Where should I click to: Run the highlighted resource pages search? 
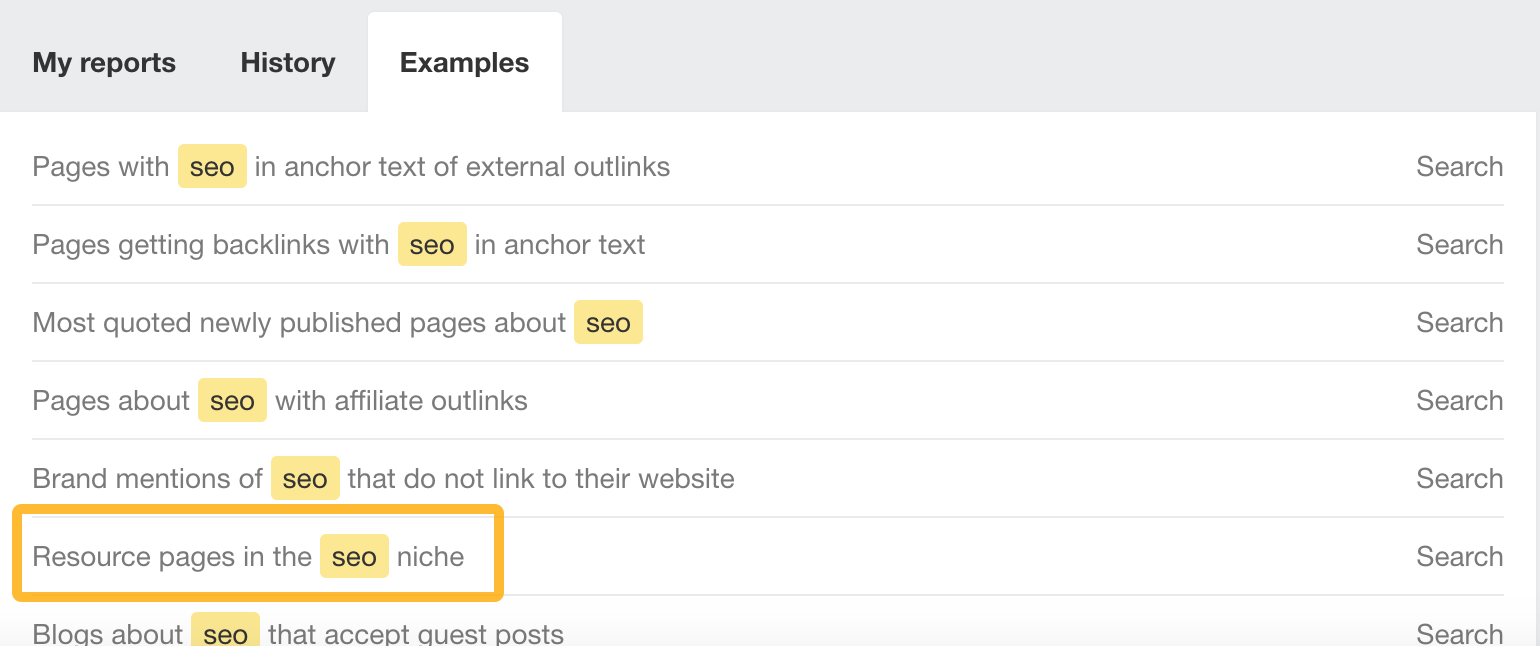point(1459,556)
